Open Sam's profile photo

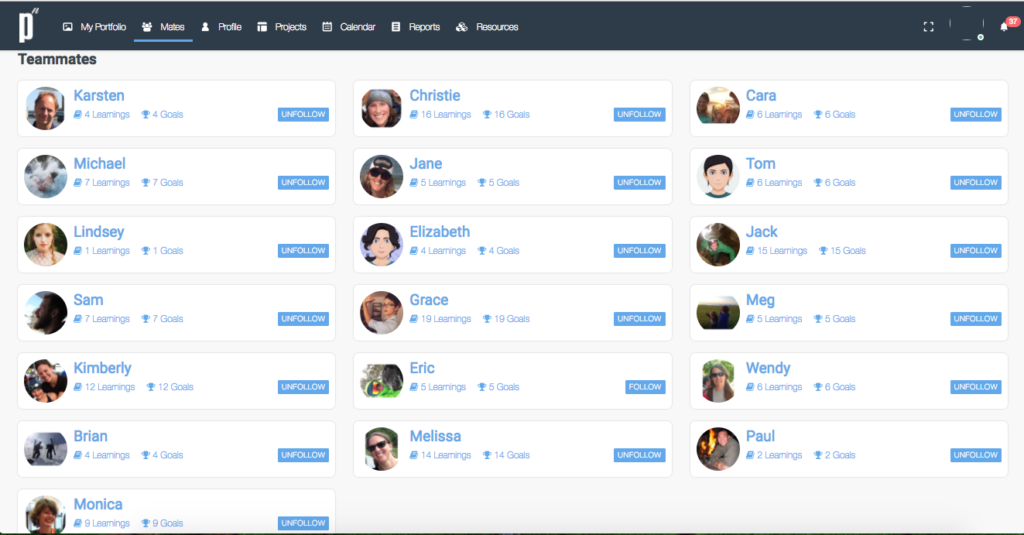click(x=46, y=312)
